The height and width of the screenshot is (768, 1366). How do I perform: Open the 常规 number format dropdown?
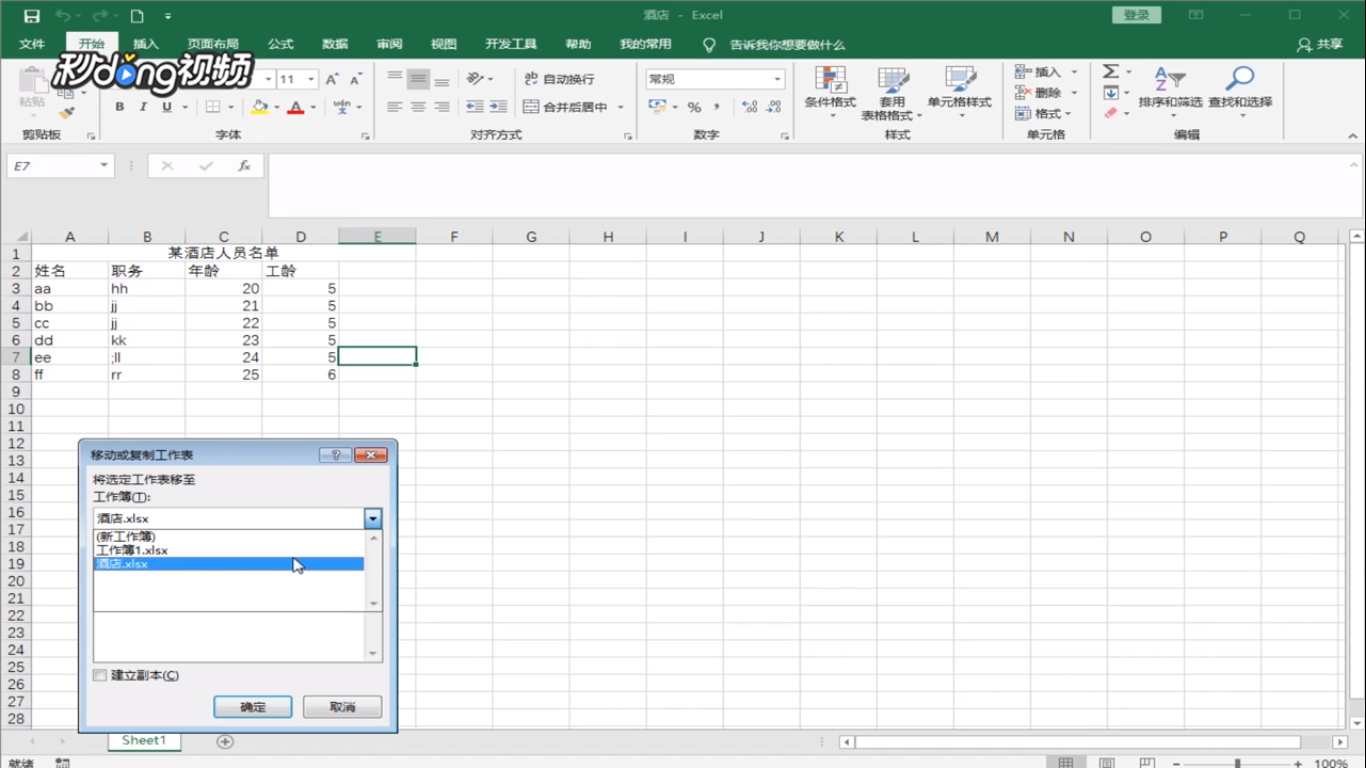[x=777, y=79]
